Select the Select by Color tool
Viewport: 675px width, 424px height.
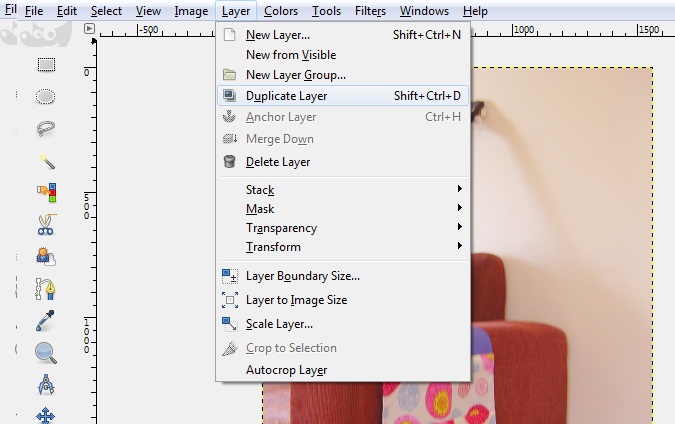(x=46, y=192)
